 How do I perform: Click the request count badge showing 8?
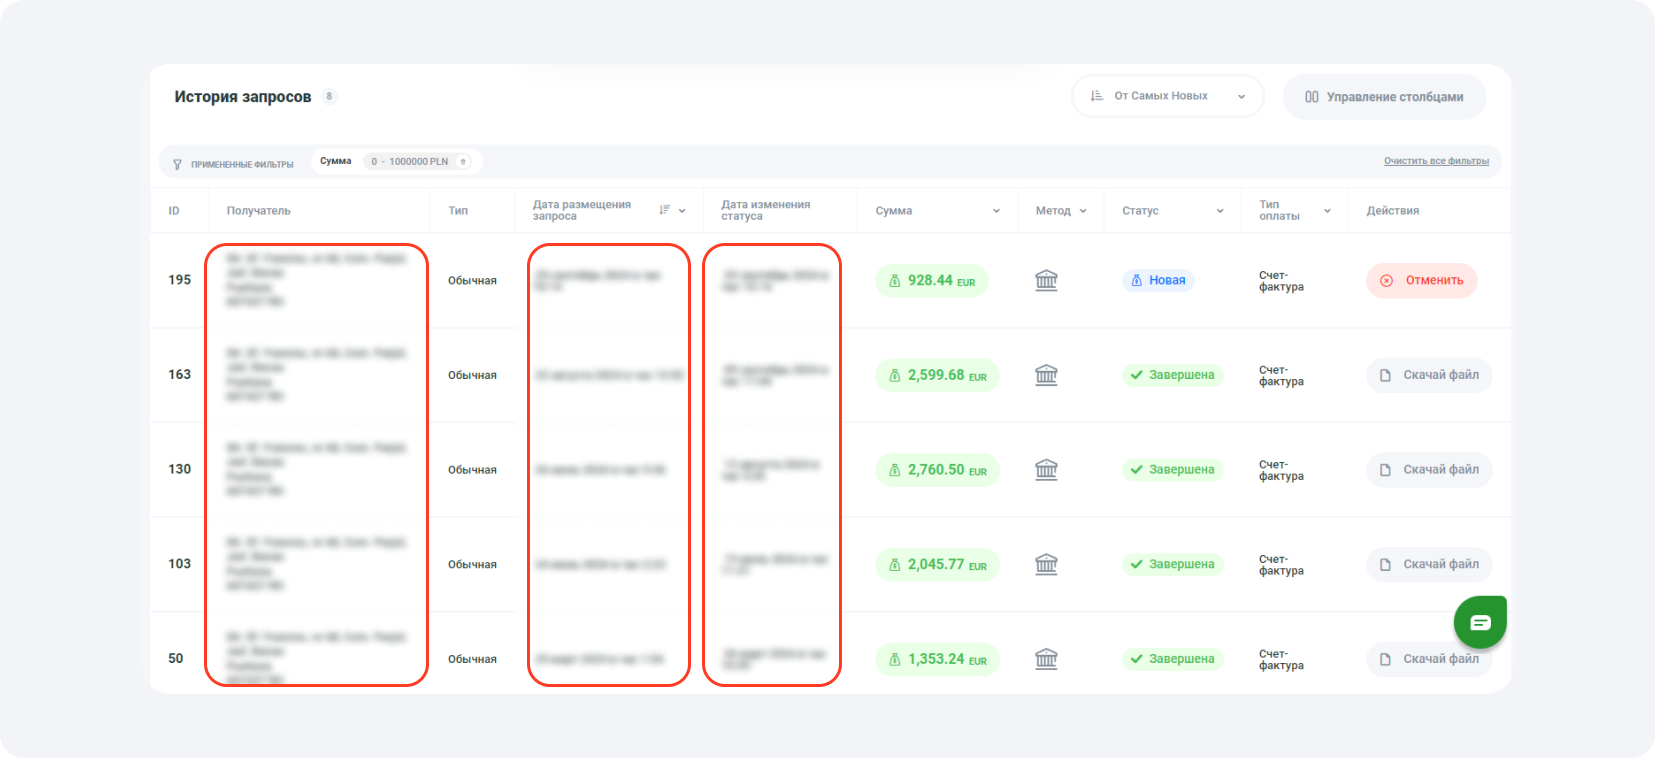pos(329,97)
